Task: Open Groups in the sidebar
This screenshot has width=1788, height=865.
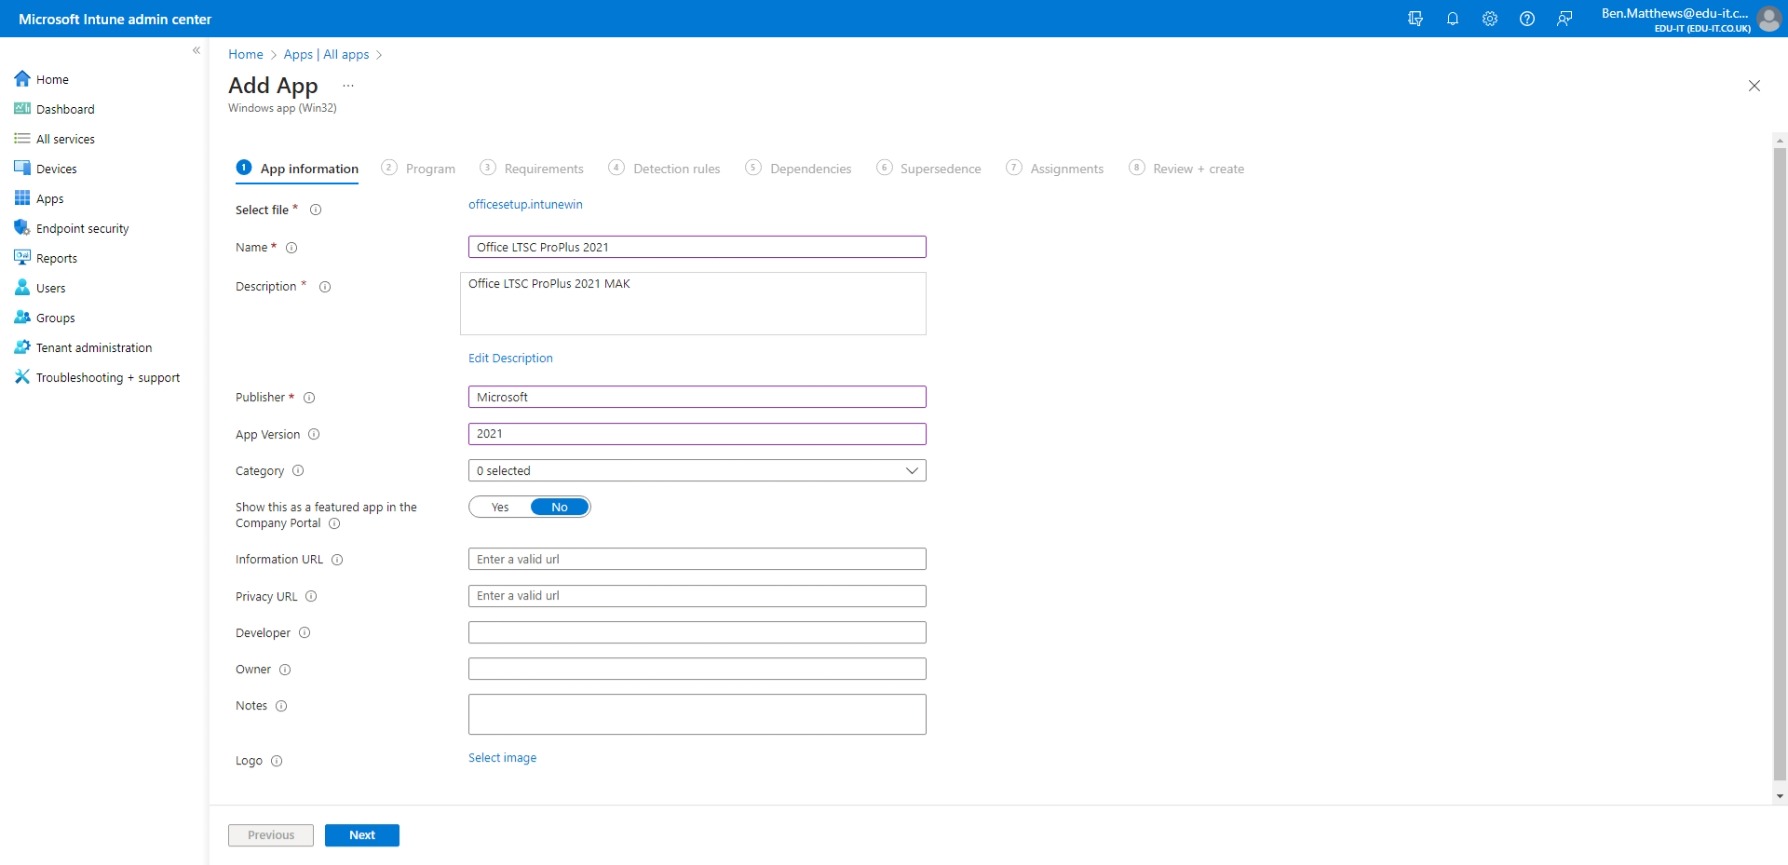Action: point(55,318)
